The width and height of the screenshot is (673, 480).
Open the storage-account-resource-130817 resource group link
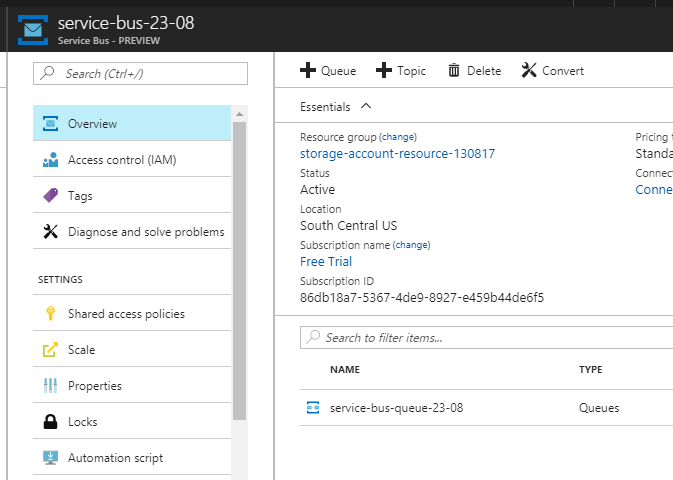[x=397, y=154]
